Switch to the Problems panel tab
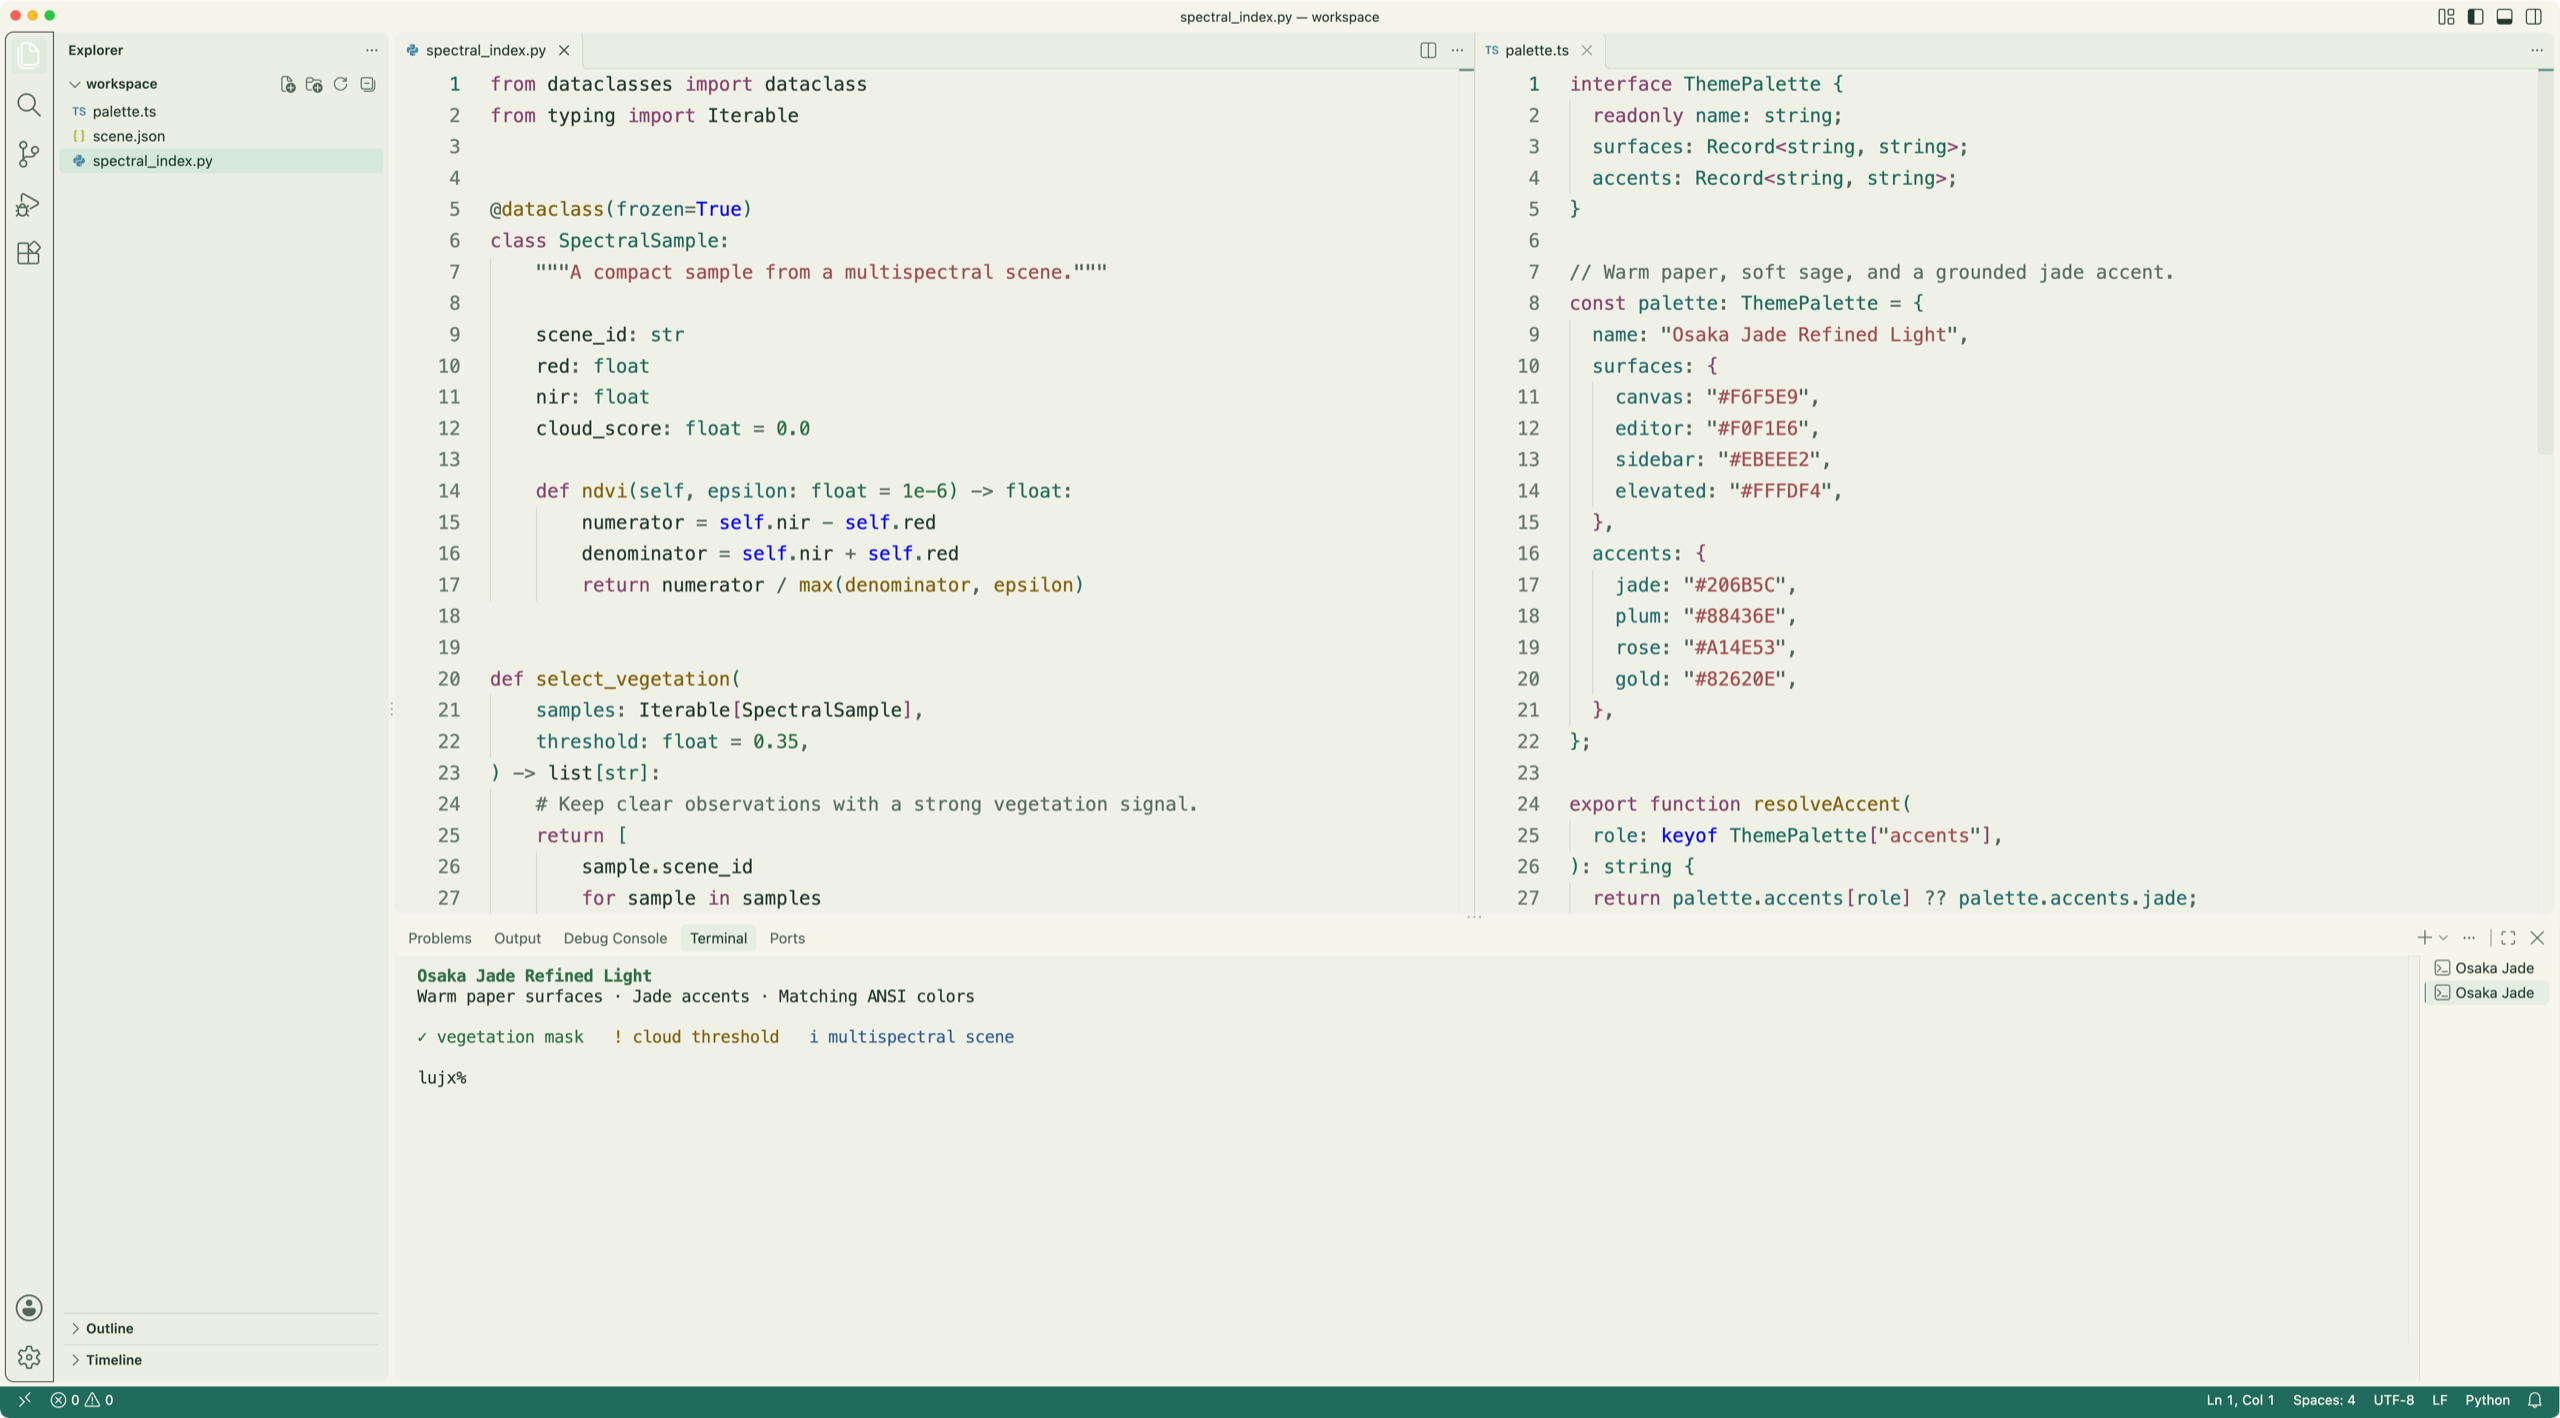Screen dimensions: 2560x1418 point(439,938)
